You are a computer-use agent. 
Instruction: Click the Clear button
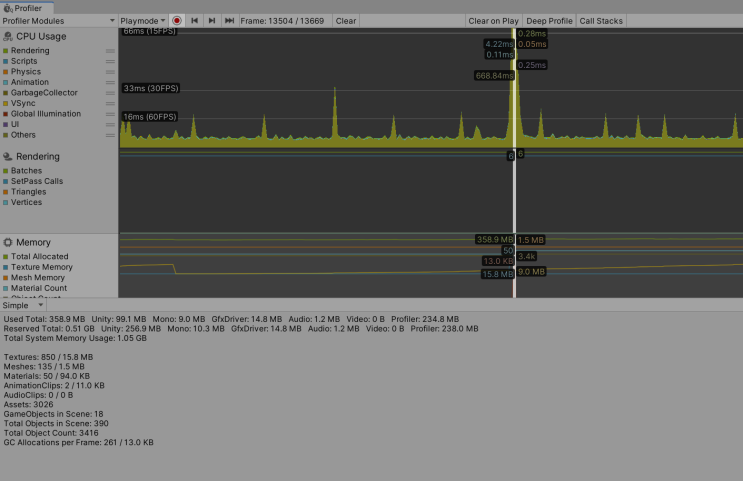click(345, 21)
